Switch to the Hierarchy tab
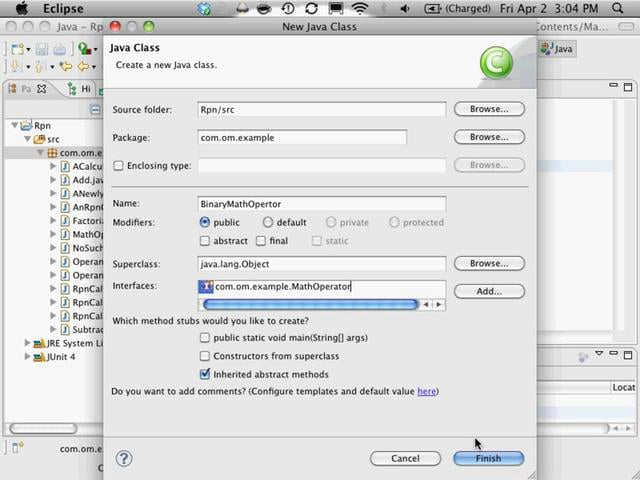This screenshot has width=640, height=480. point(80,89)
